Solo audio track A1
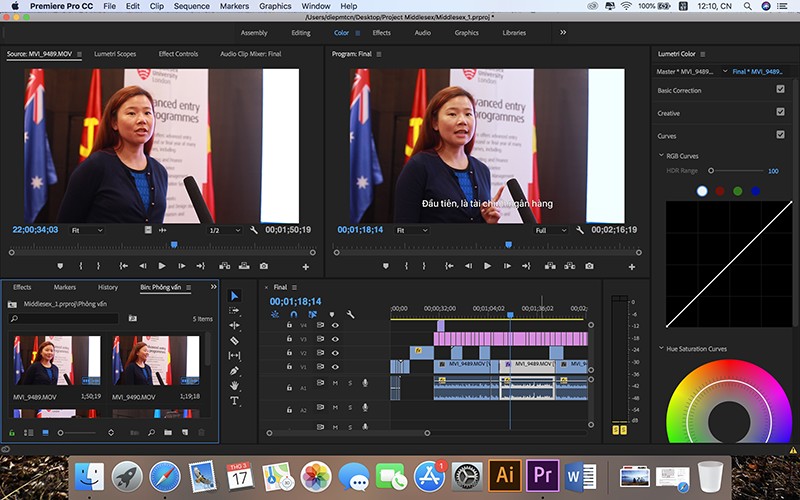 [350, 383]
